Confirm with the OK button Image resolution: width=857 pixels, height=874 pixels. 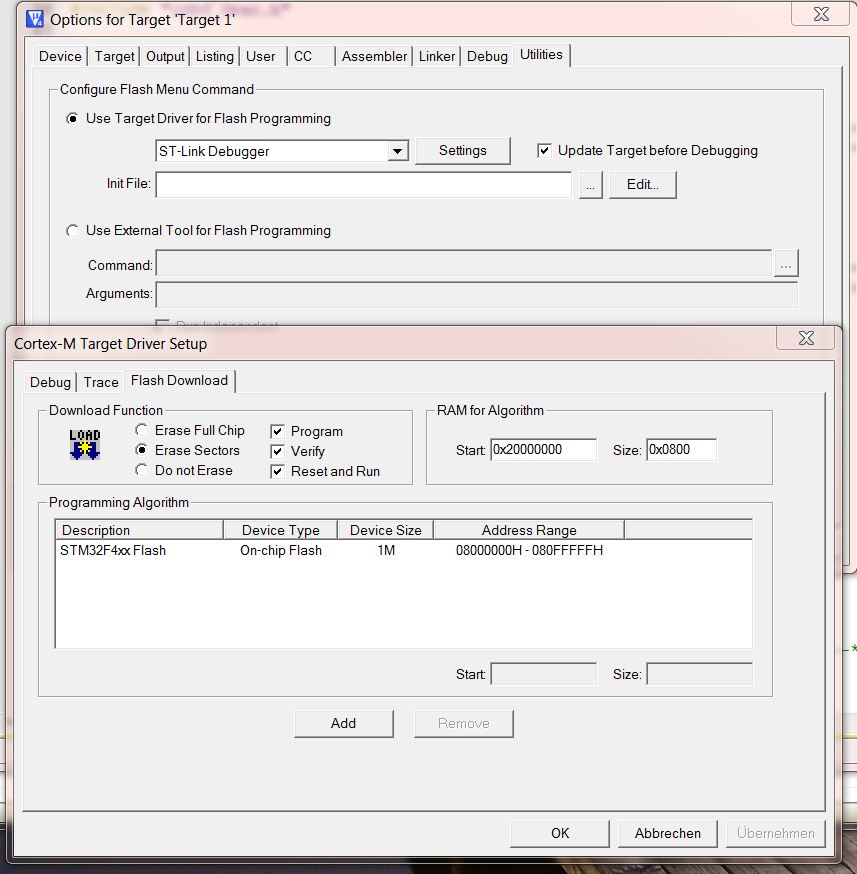coord(560,833)
